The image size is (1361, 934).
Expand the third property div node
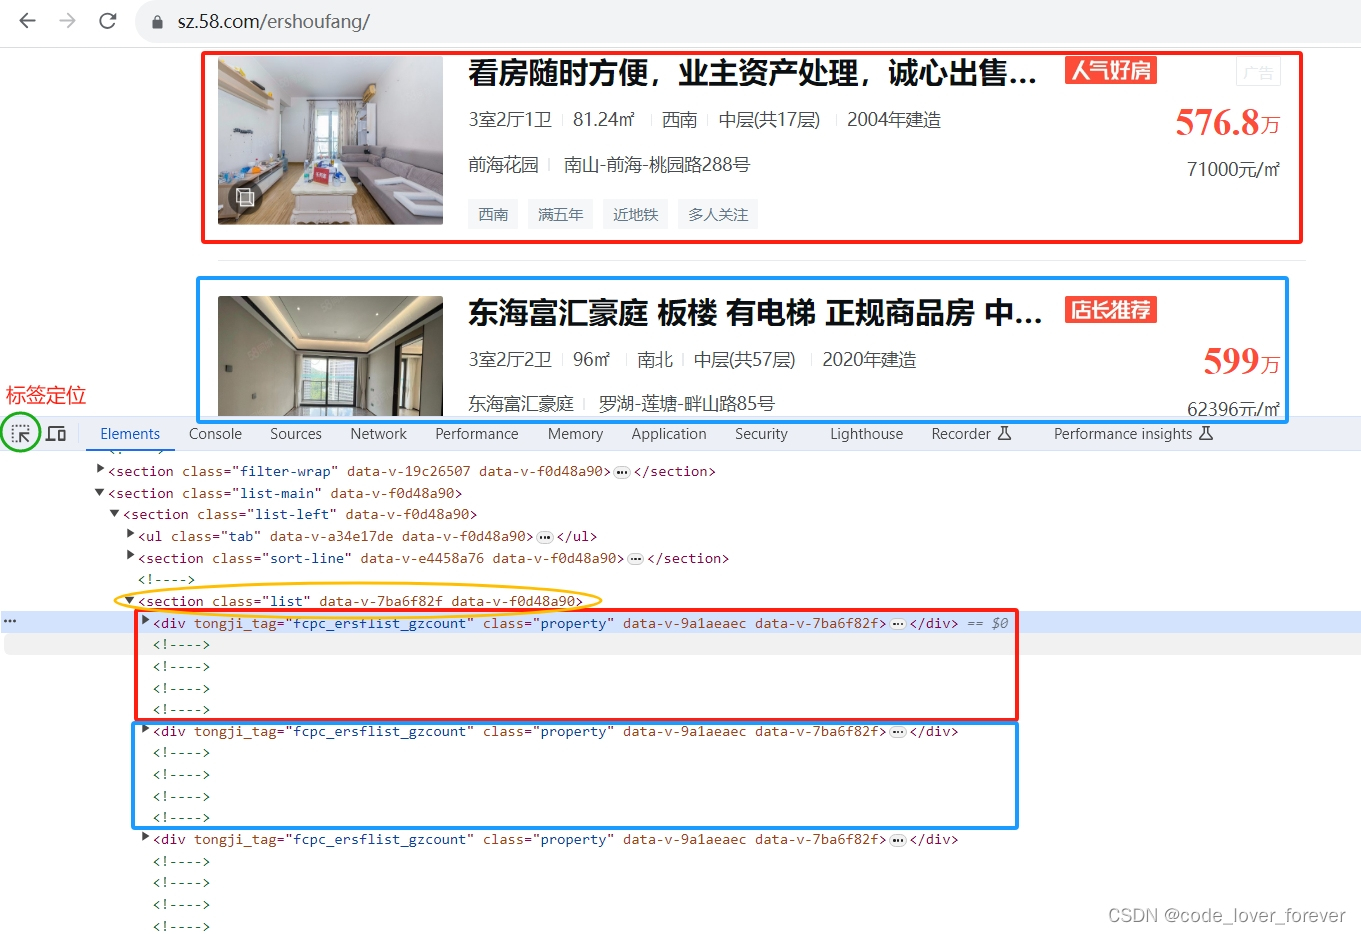click(x=145, y=837)
